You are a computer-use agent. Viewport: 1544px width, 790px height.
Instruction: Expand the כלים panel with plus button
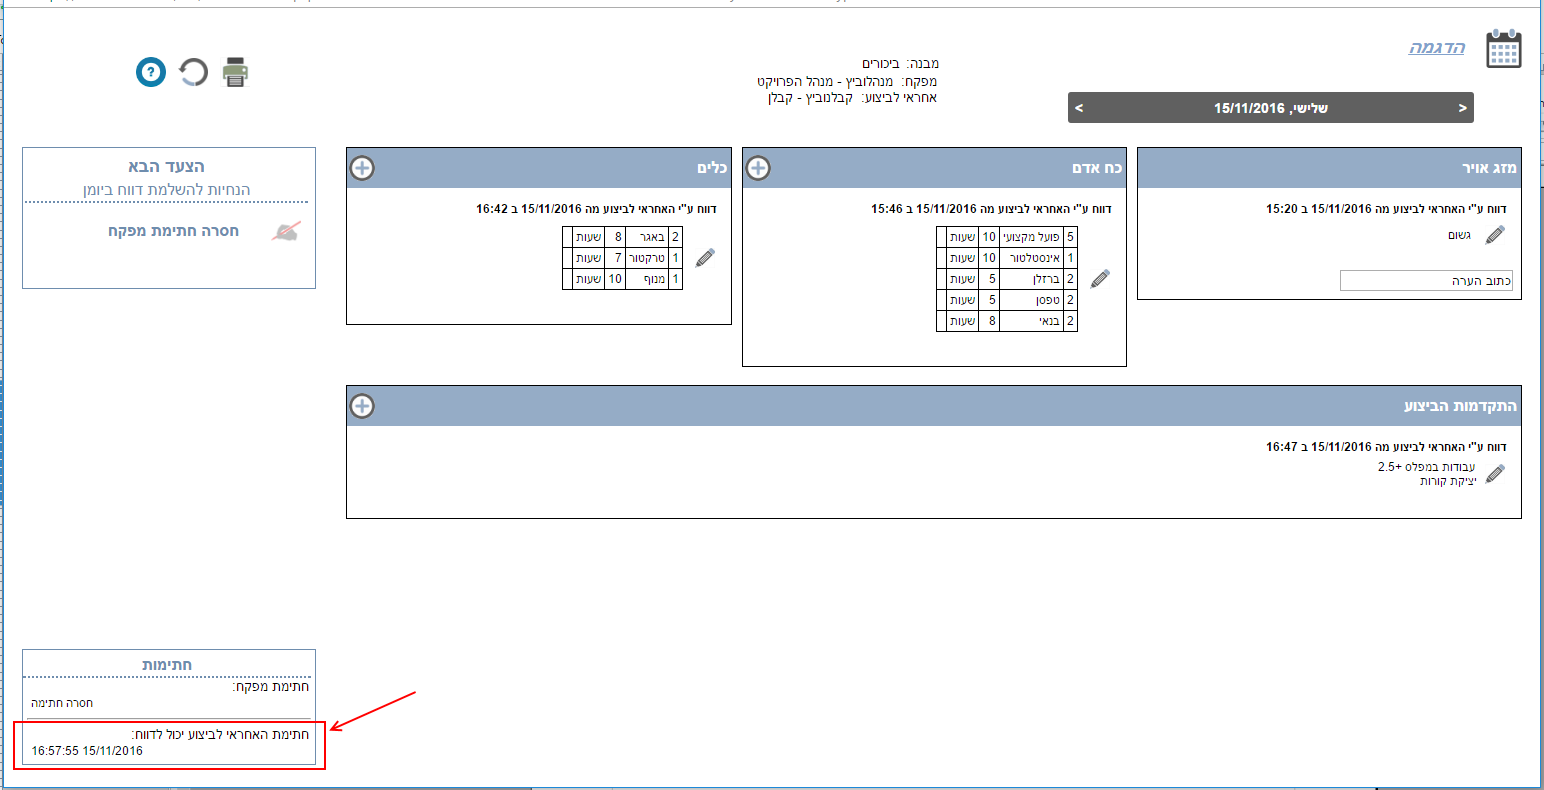click(362, 168)
